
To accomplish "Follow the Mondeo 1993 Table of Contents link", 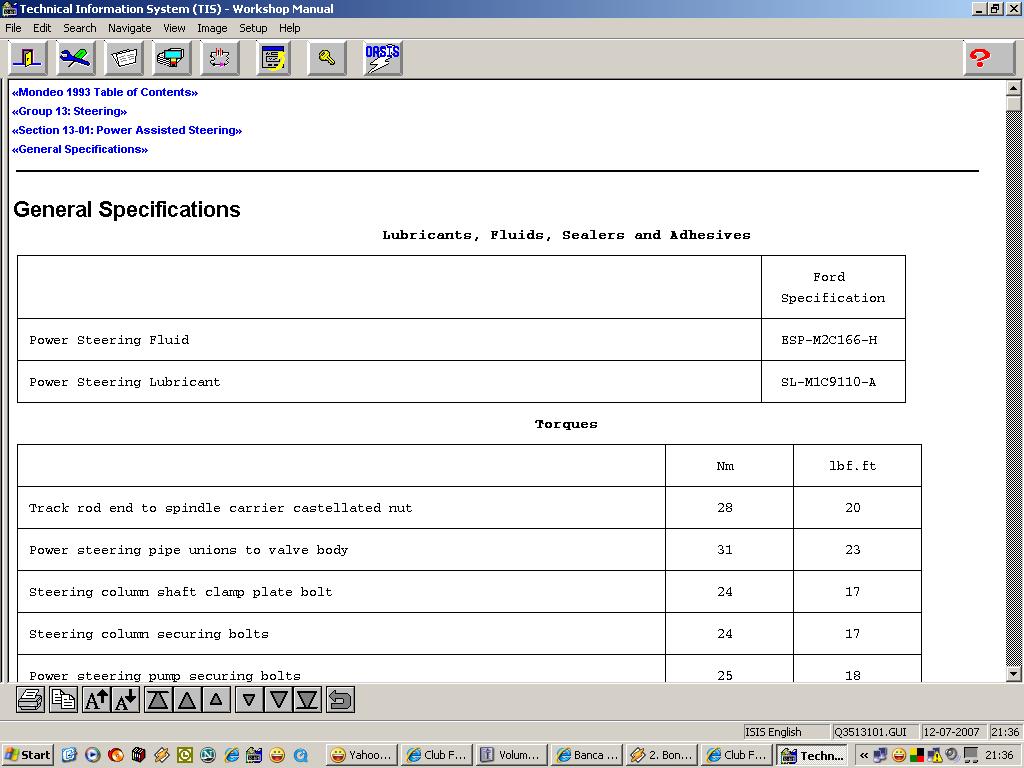I will click(104, 92).
